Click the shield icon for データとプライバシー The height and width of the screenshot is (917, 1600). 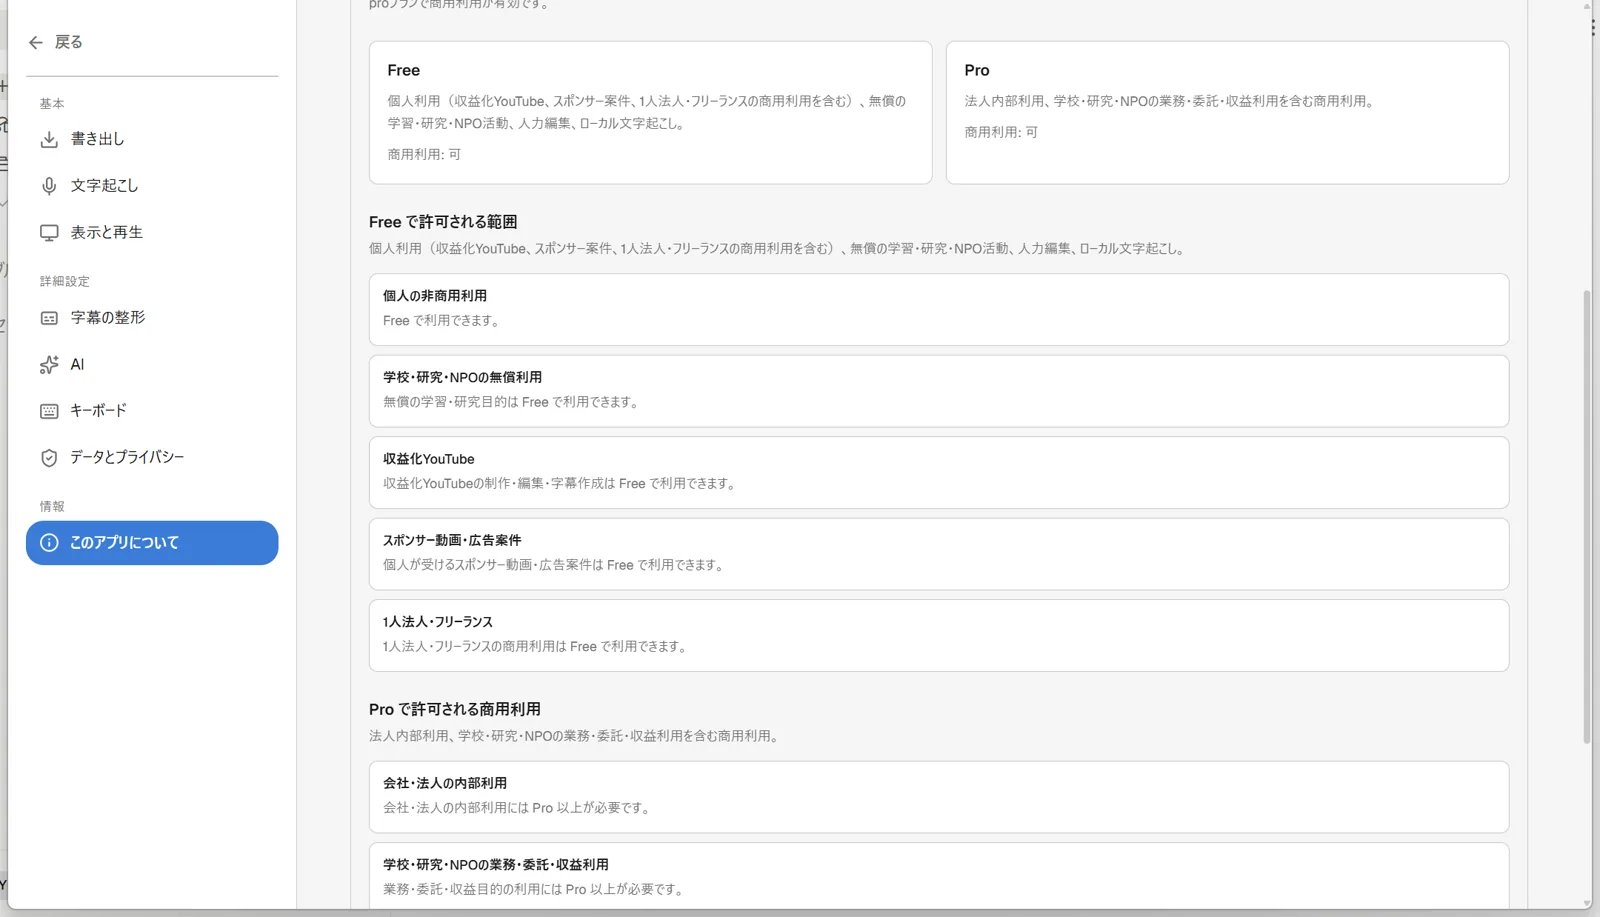coord(49,458)
